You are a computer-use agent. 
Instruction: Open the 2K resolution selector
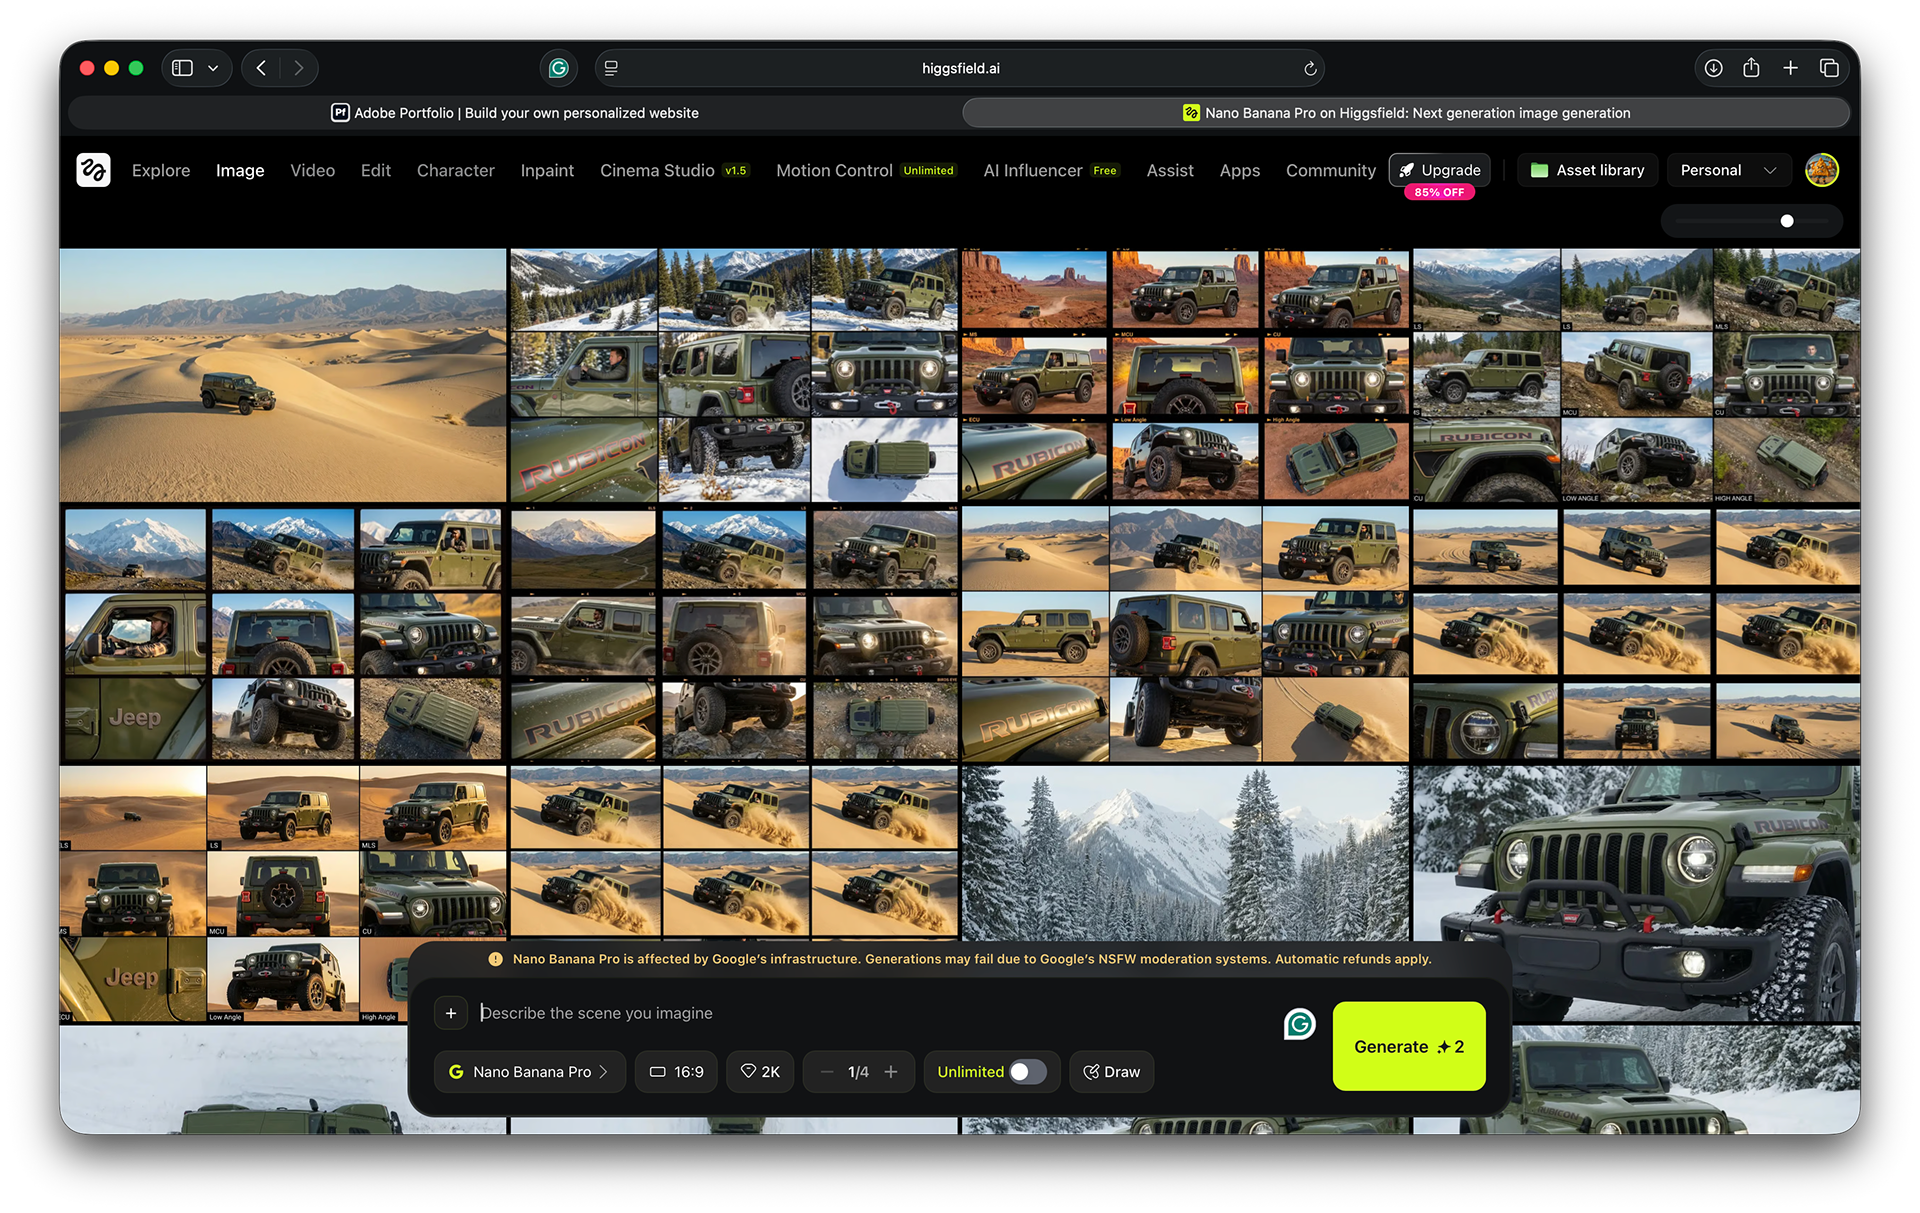click(760, 1072)
